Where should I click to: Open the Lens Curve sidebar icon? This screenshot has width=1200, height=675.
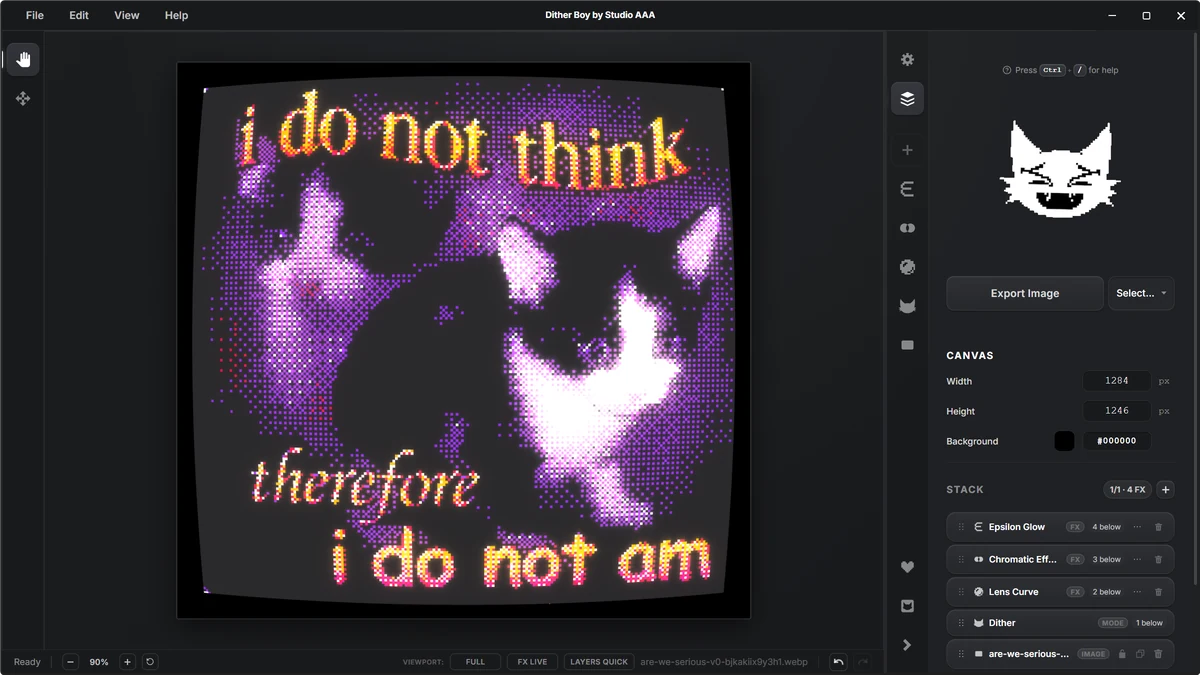(x=907, y=267)
